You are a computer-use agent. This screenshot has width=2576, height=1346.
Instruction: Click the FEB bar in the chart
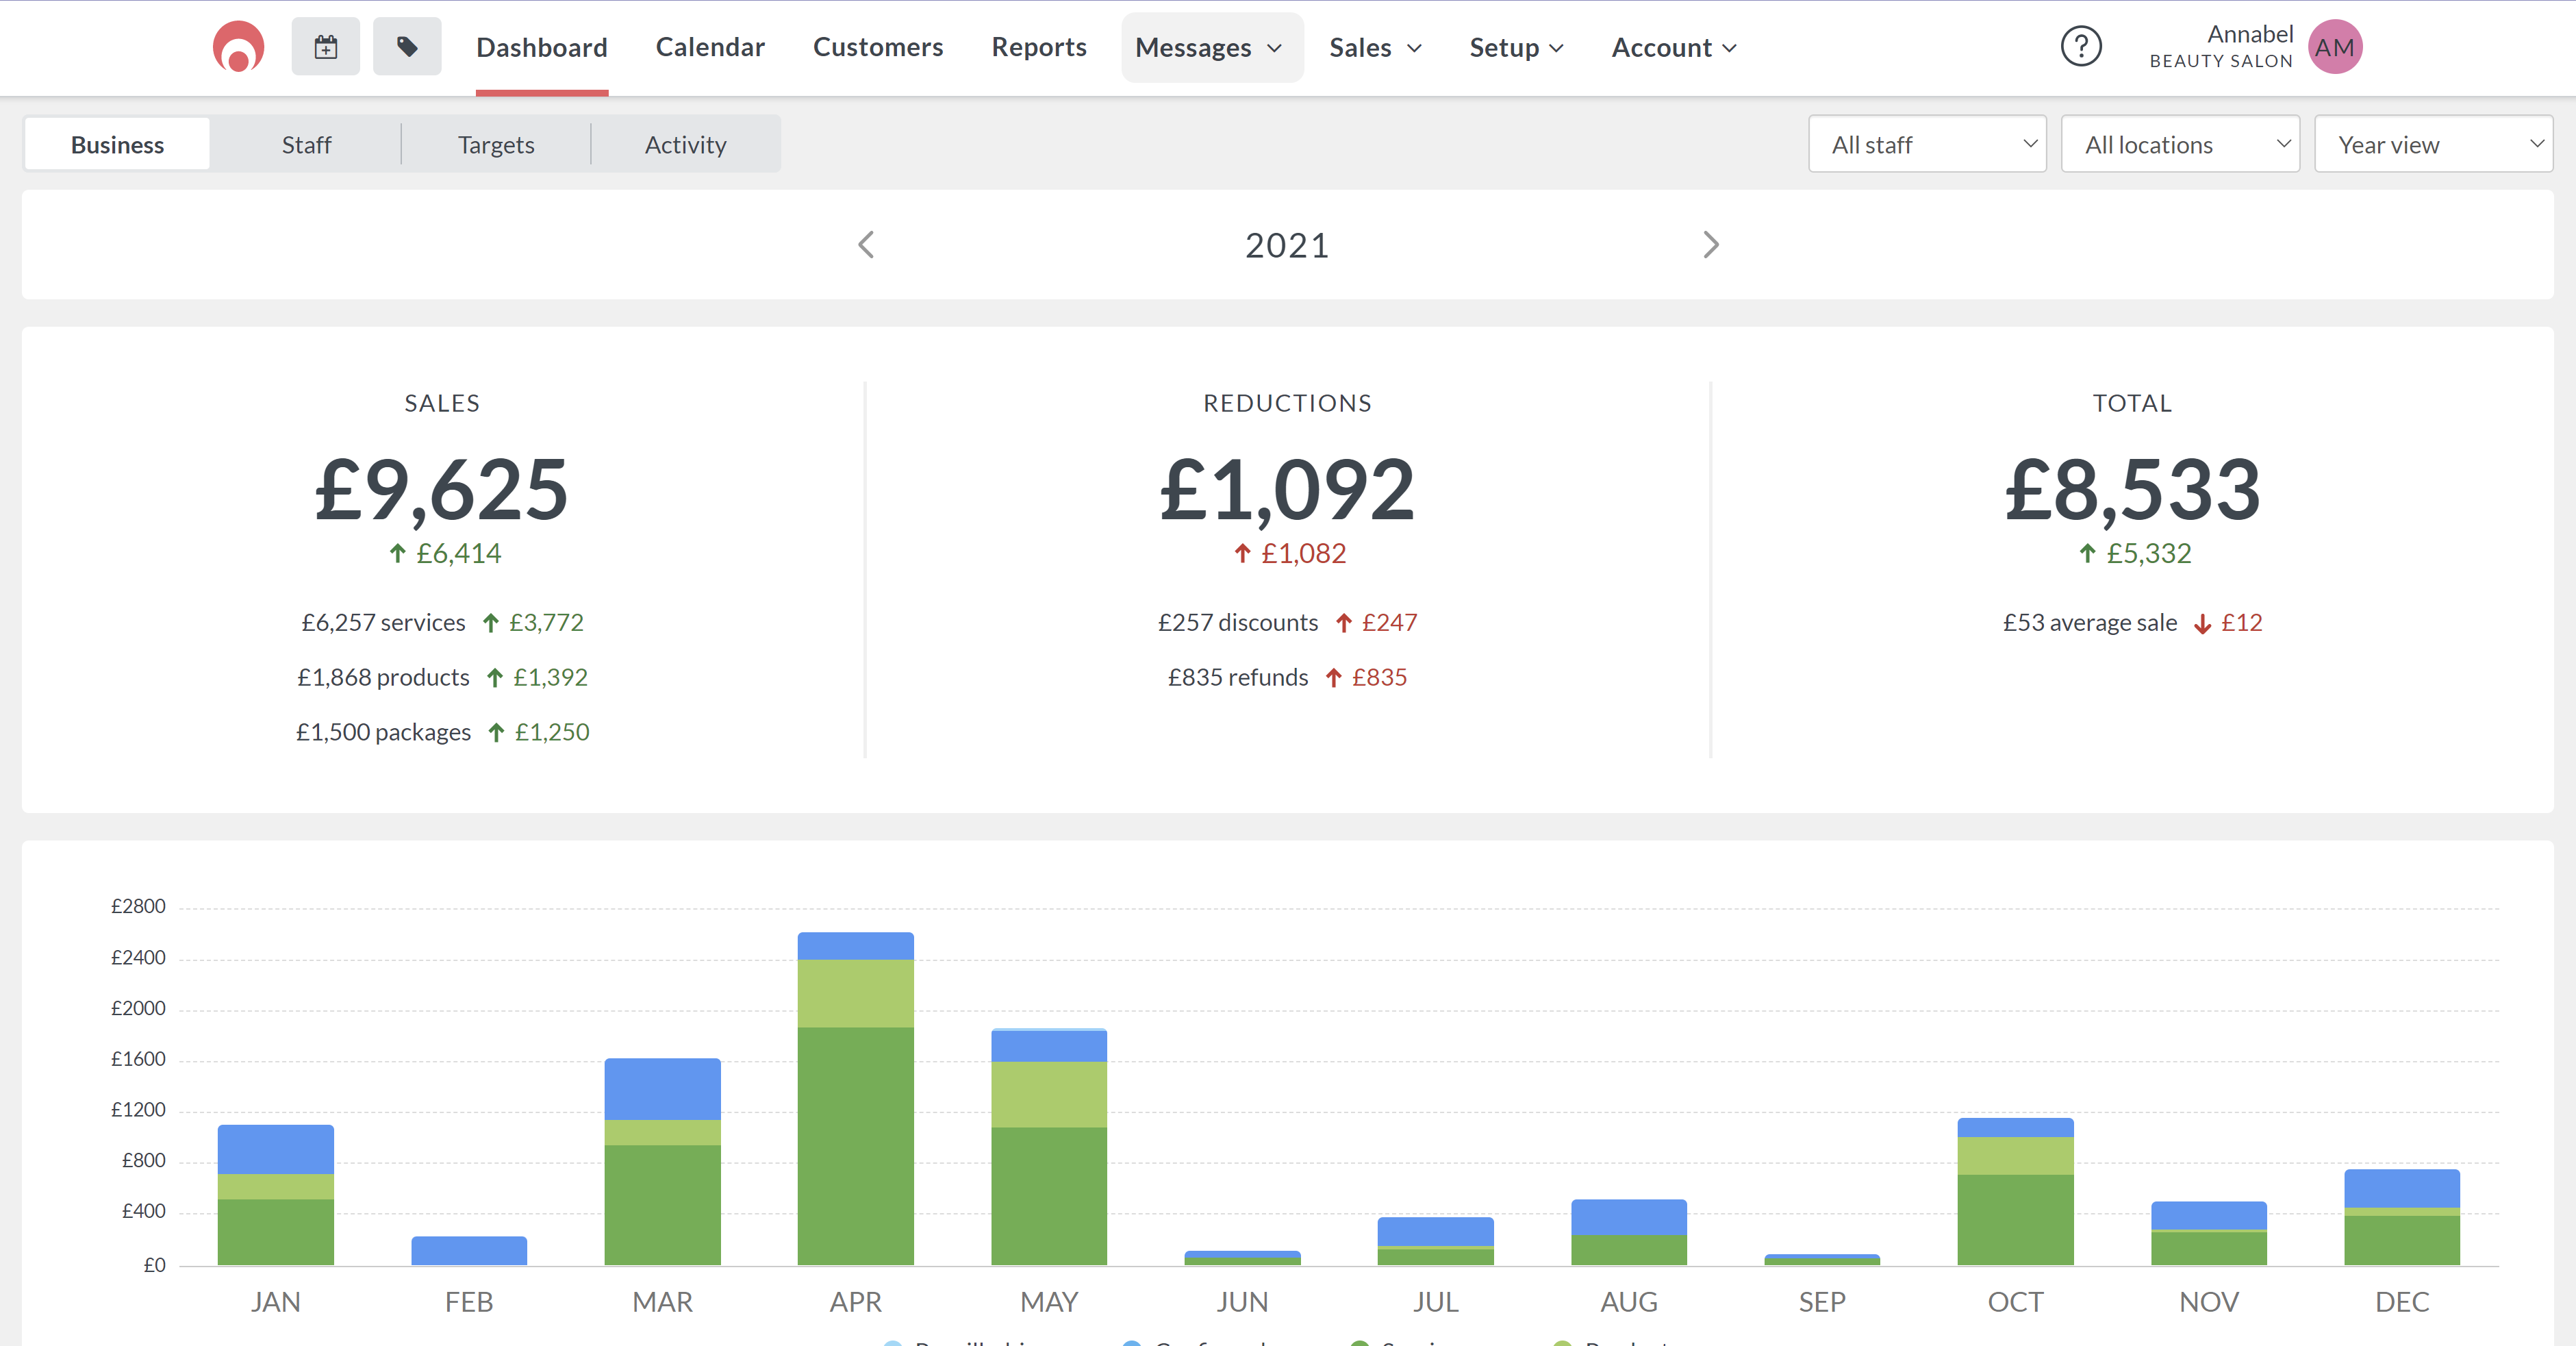point(469,1250)
